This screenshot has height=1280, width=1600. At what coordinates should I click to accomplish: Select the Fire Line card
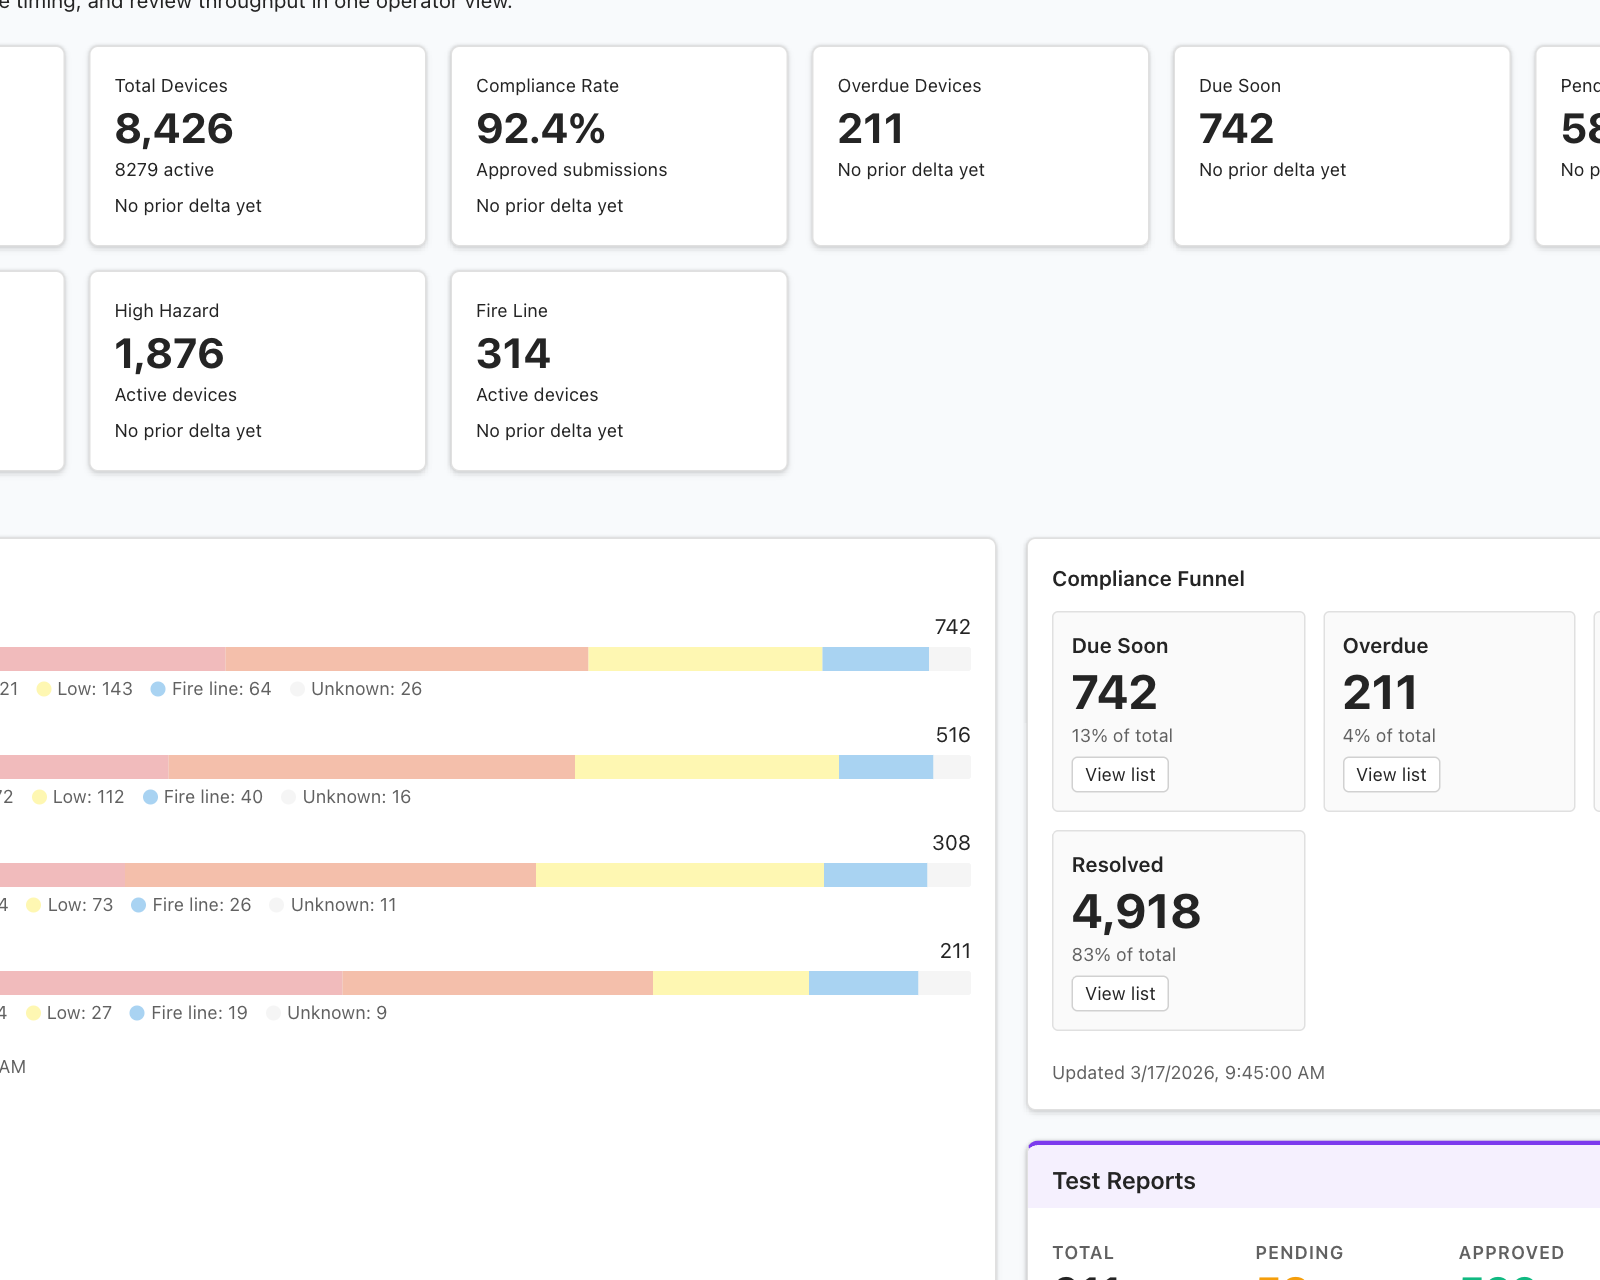coord(619,371)
